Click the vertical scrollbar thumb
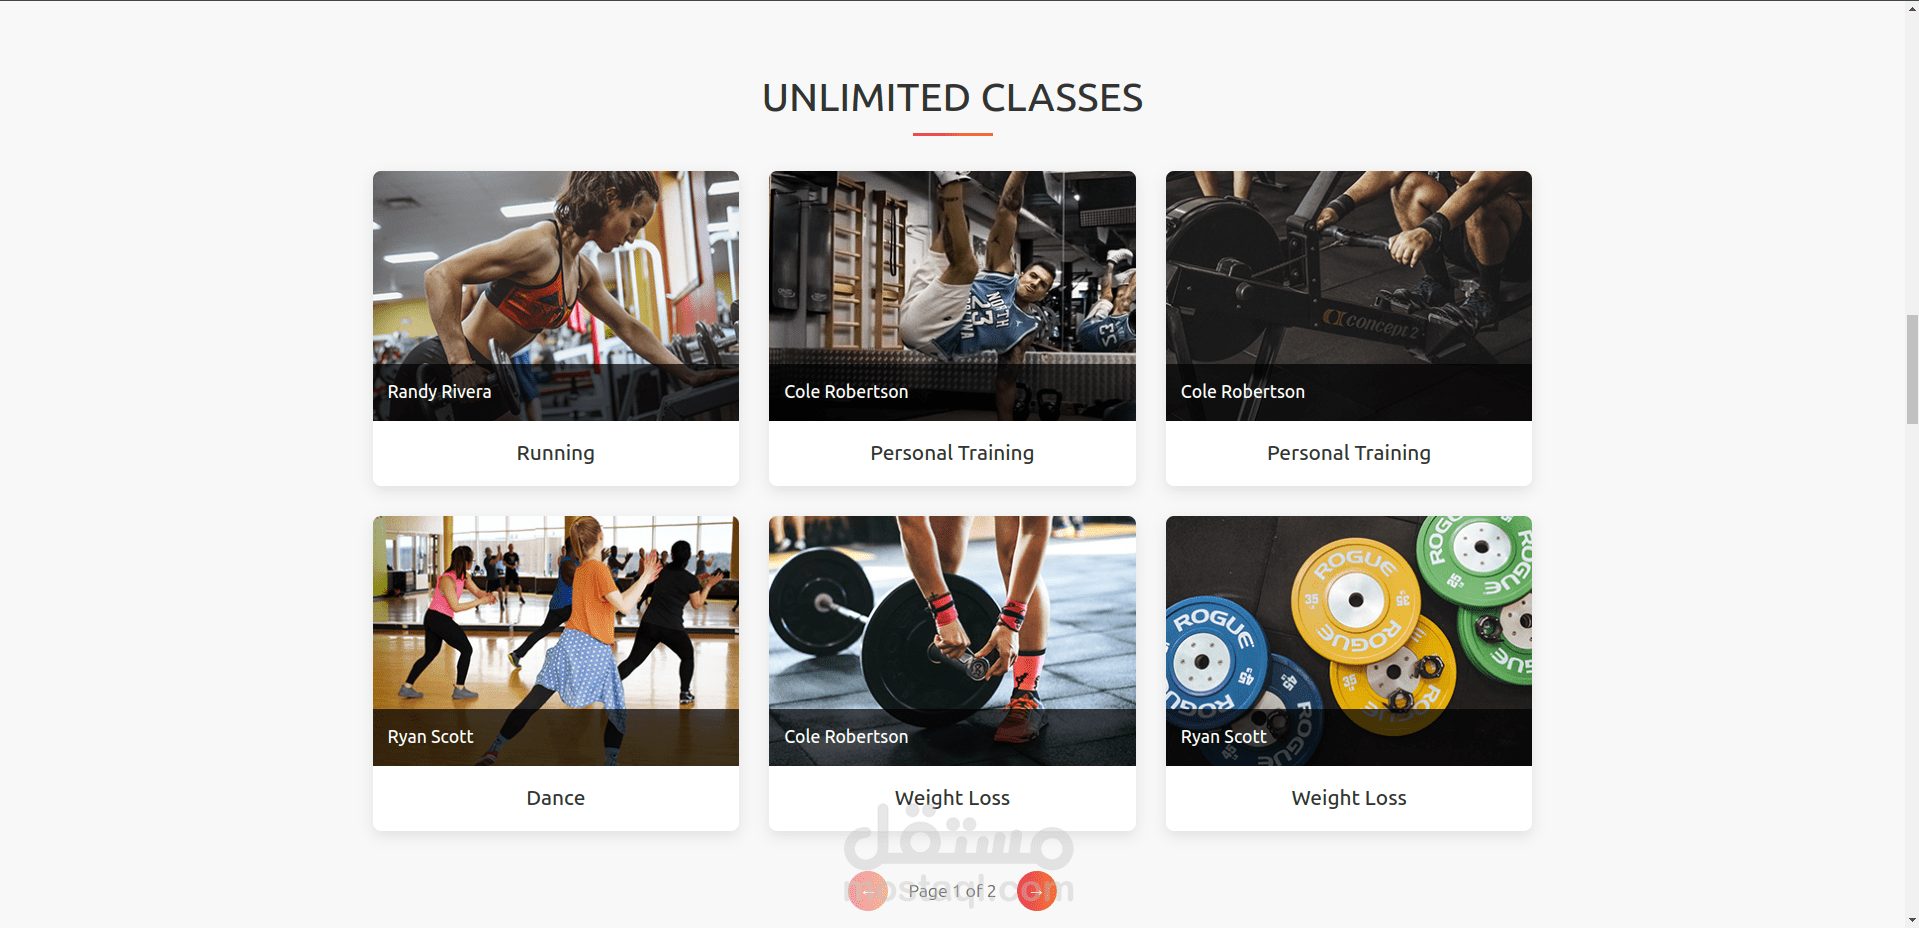1919x928 pixels. [x=1912, y=369]
